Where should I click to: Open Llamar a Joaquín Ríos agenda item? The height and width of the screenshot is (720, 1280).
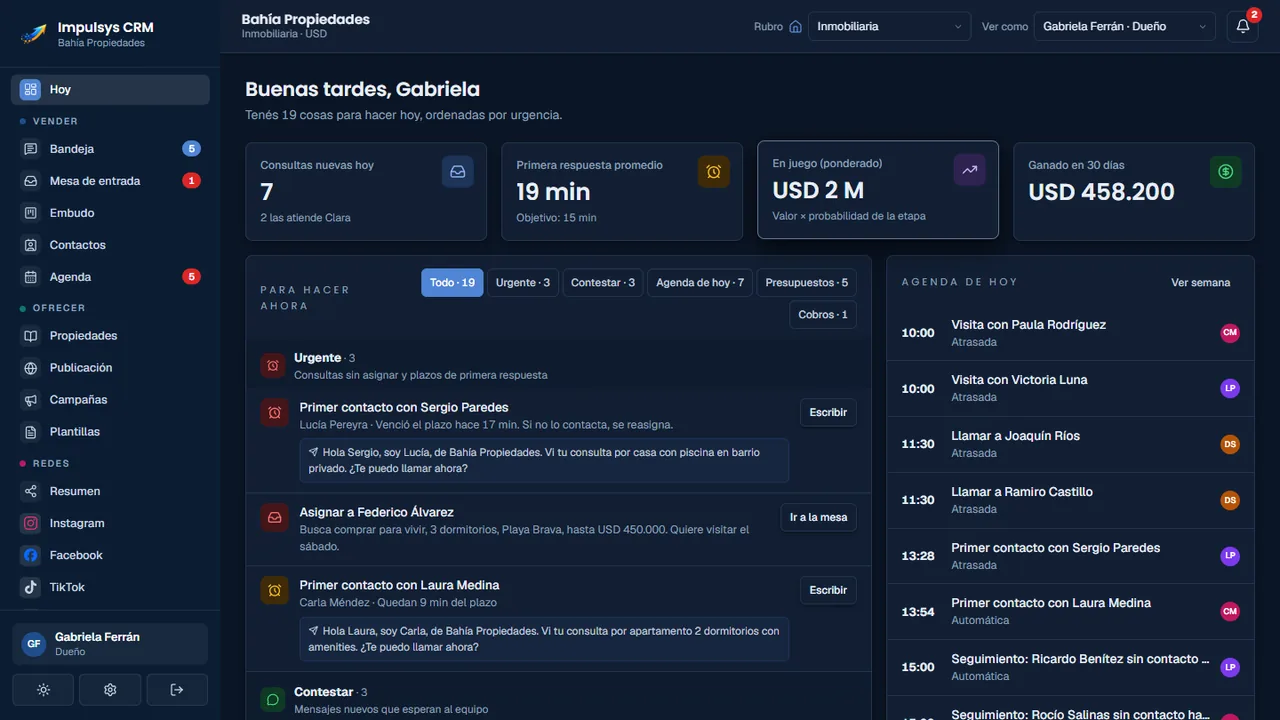tap(1070, 444)
